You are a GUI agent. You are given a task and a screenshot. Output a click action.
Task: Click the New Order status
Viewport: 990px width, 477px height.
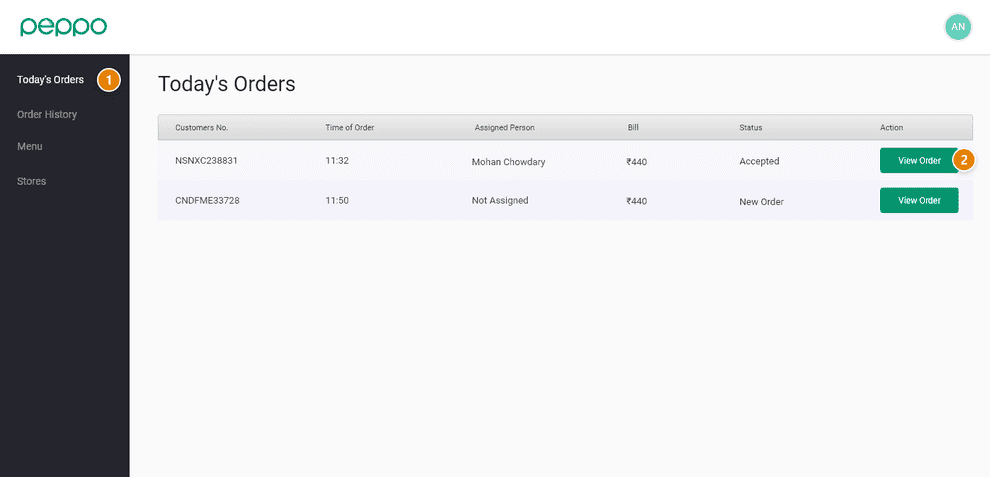pos(761,201)
